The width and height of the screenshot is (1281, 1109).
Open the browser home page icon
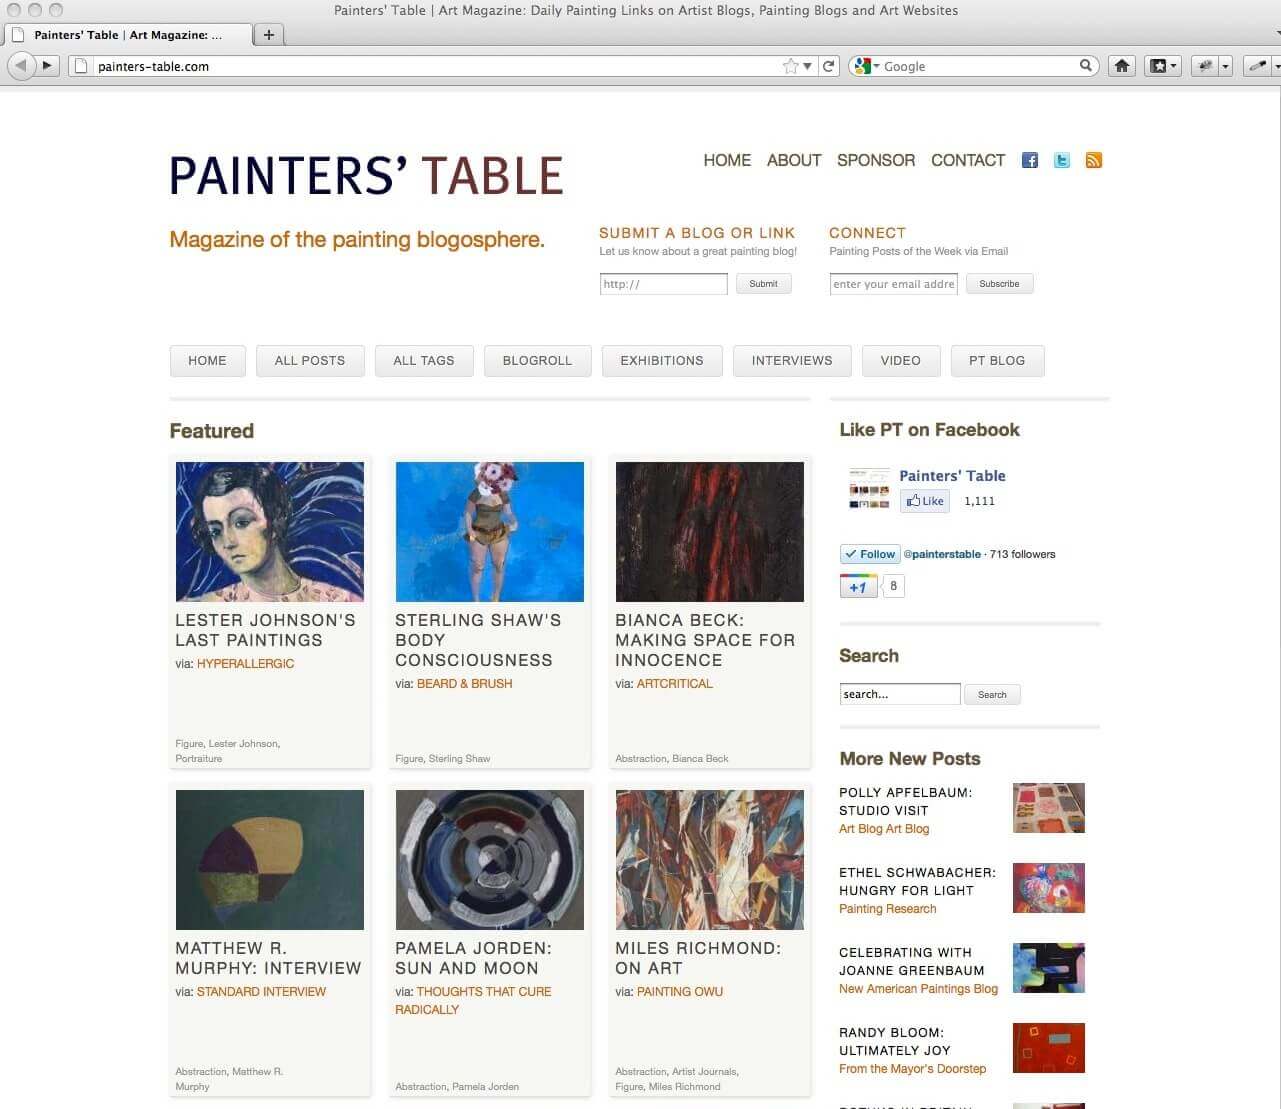tap(1122, 66)
